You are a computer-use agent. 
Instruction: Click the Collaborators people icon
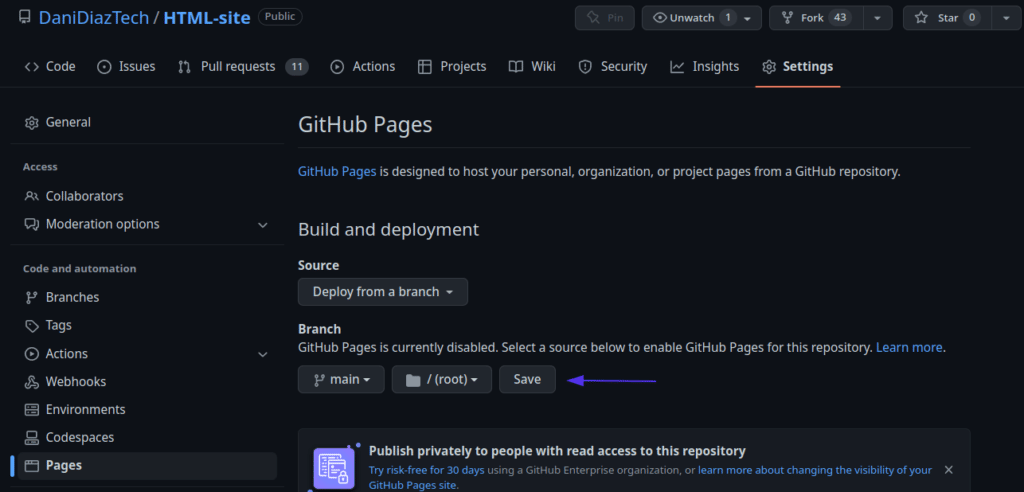coord(31,197)
